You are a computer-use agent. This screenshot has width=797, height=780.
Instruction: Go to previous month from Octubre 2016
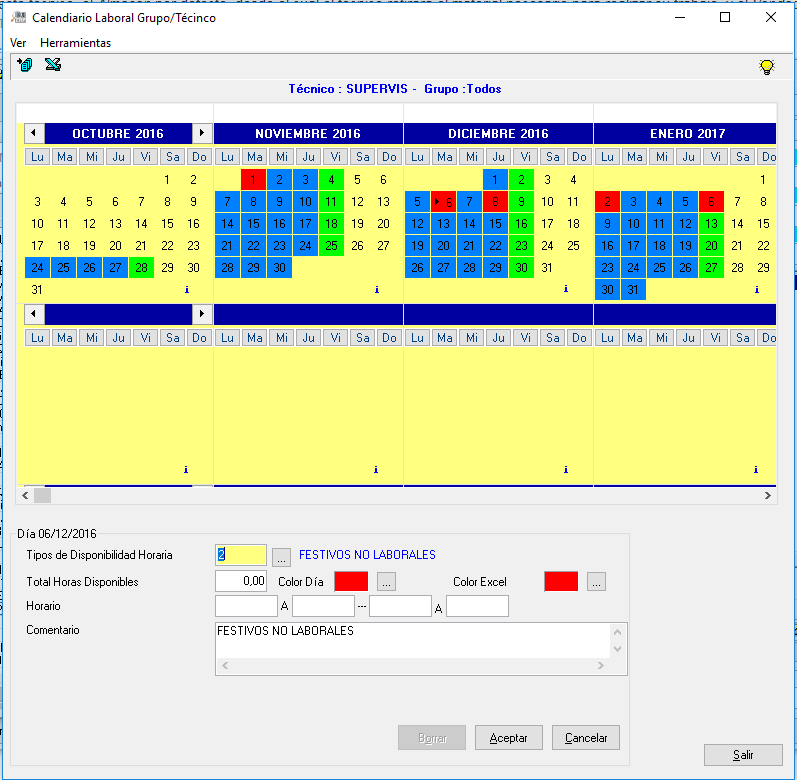pyautogui.click(x=34, y=133)
